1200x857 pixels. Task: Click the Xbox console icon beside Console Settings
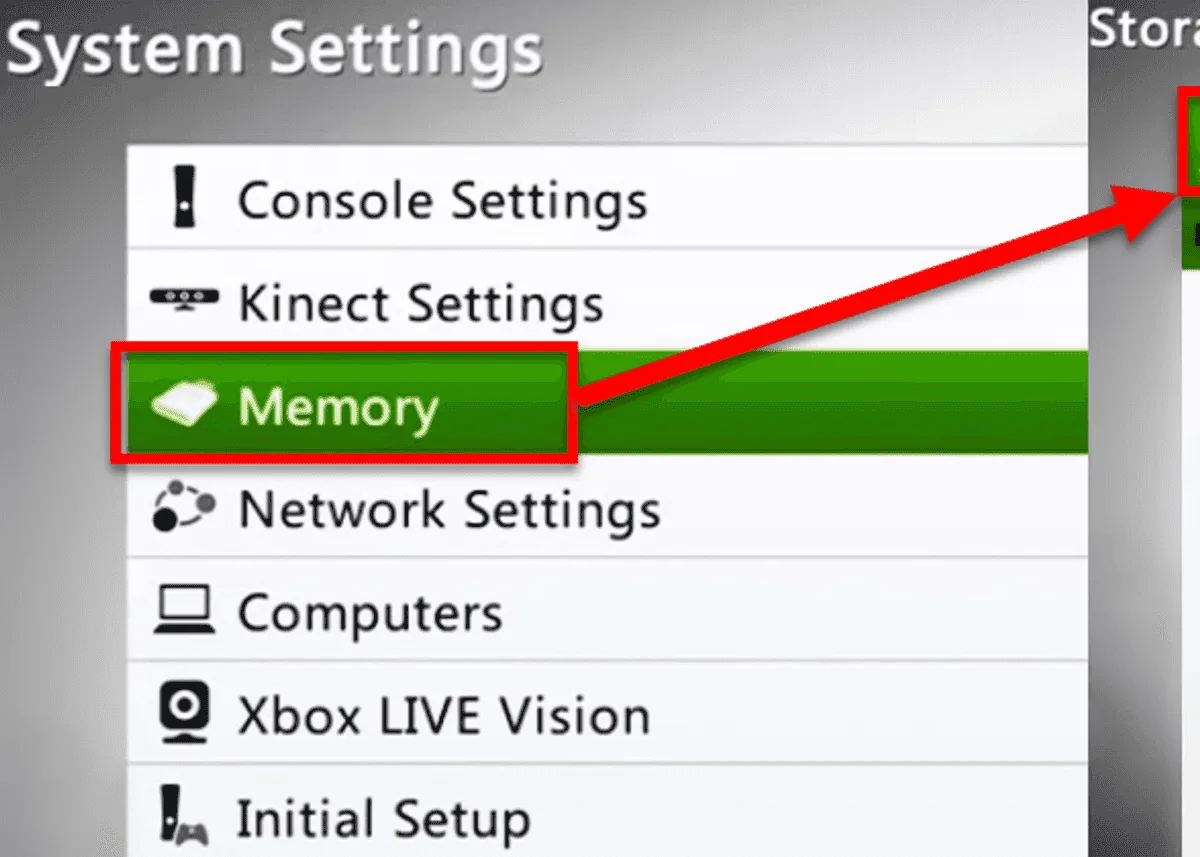183,198
